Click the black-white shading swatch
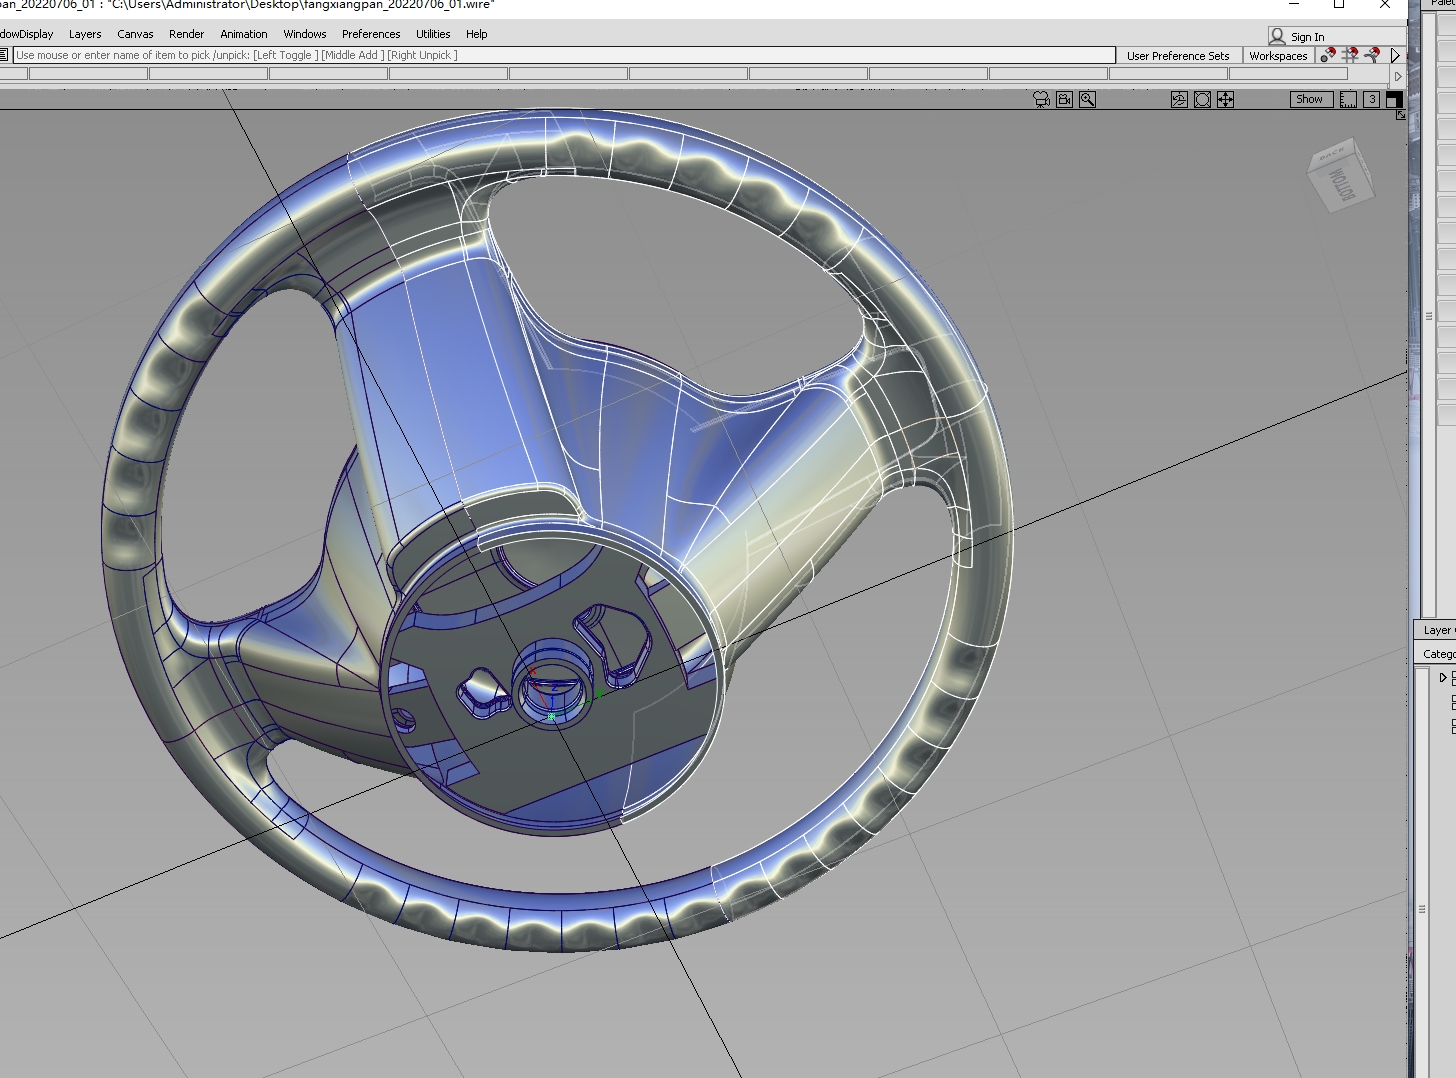This screenshot has height=1078, width=1456. click(1393, 99)
